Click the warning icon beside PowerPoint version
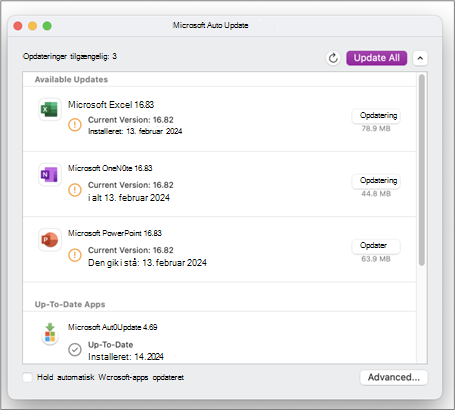 [x=75, y=255]
